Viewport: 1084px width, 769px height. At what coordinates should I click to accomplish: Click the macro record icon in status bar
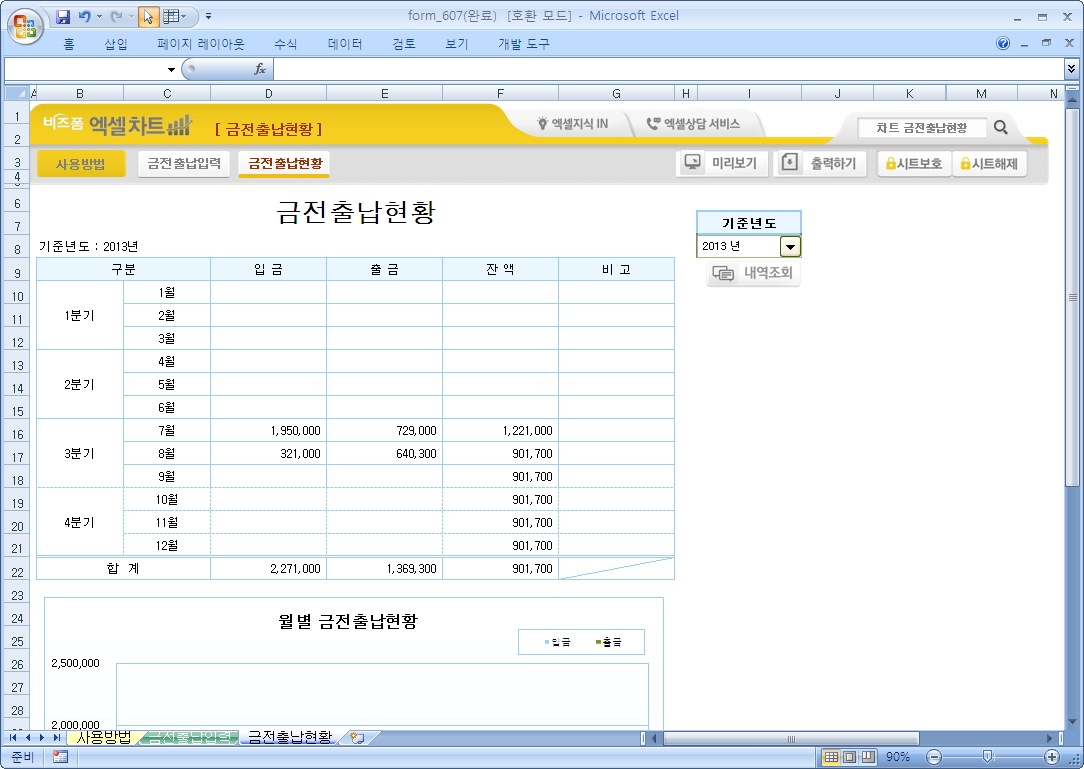[x=60, y=757]
